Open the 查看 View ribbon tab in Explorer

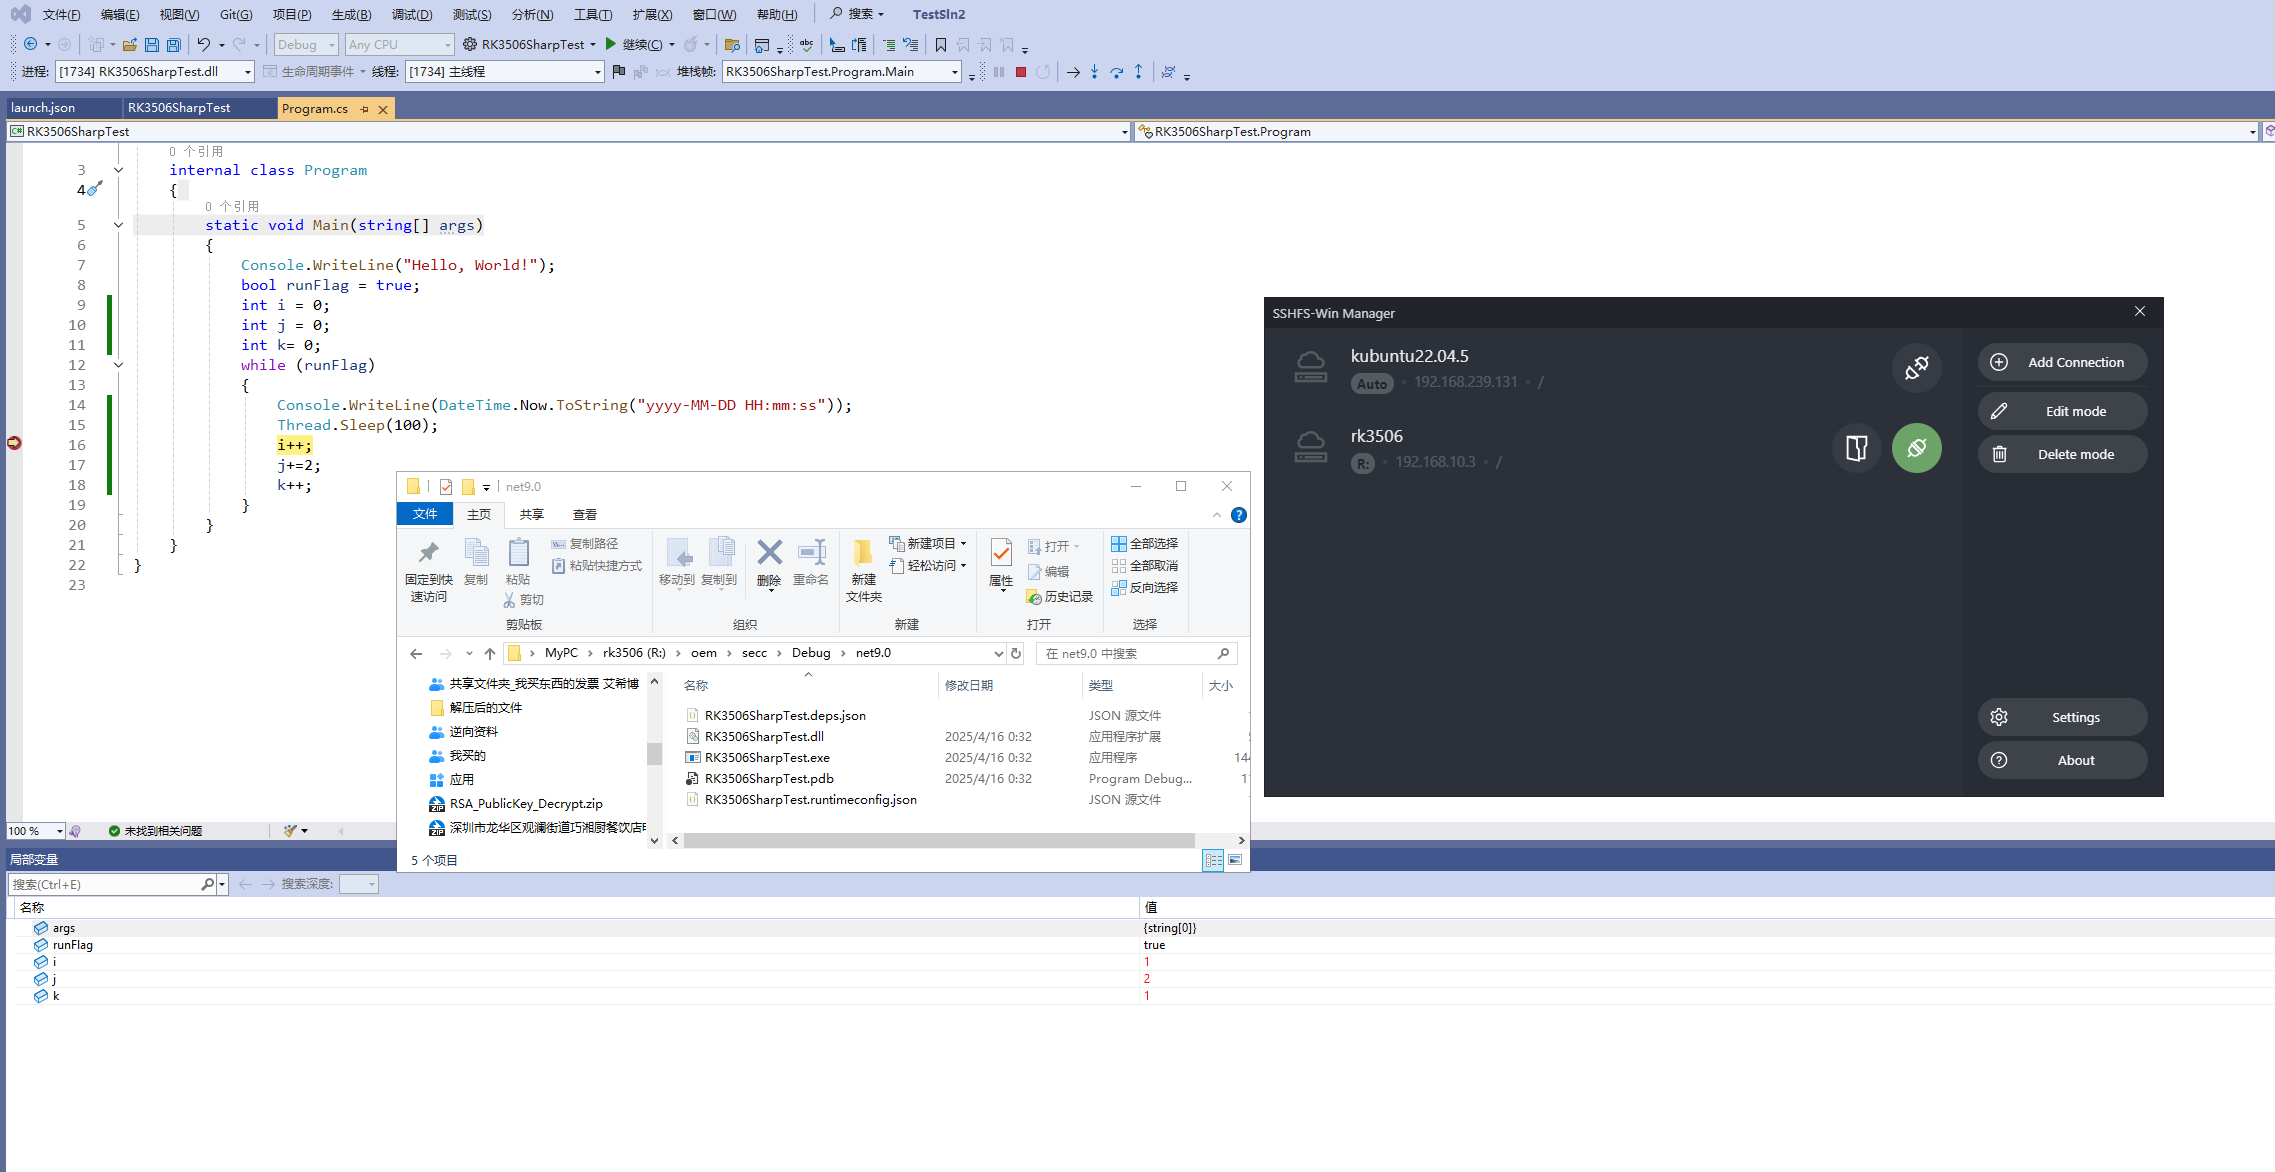coord(585,514)
